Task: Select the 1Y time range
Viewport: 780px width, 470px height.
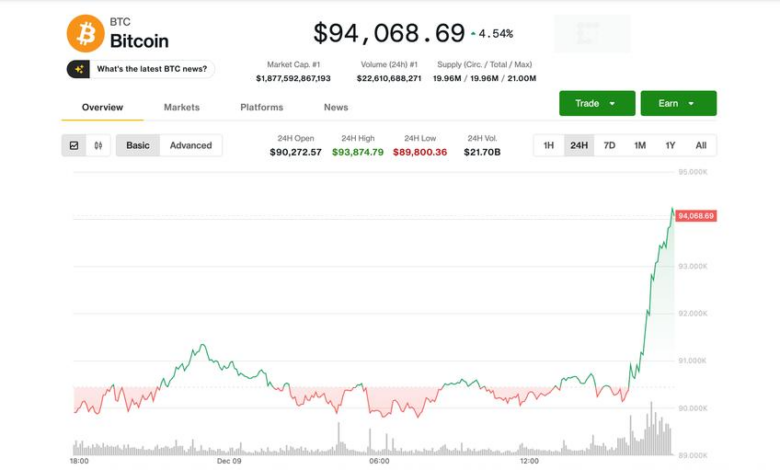Action: click(670, 145)
